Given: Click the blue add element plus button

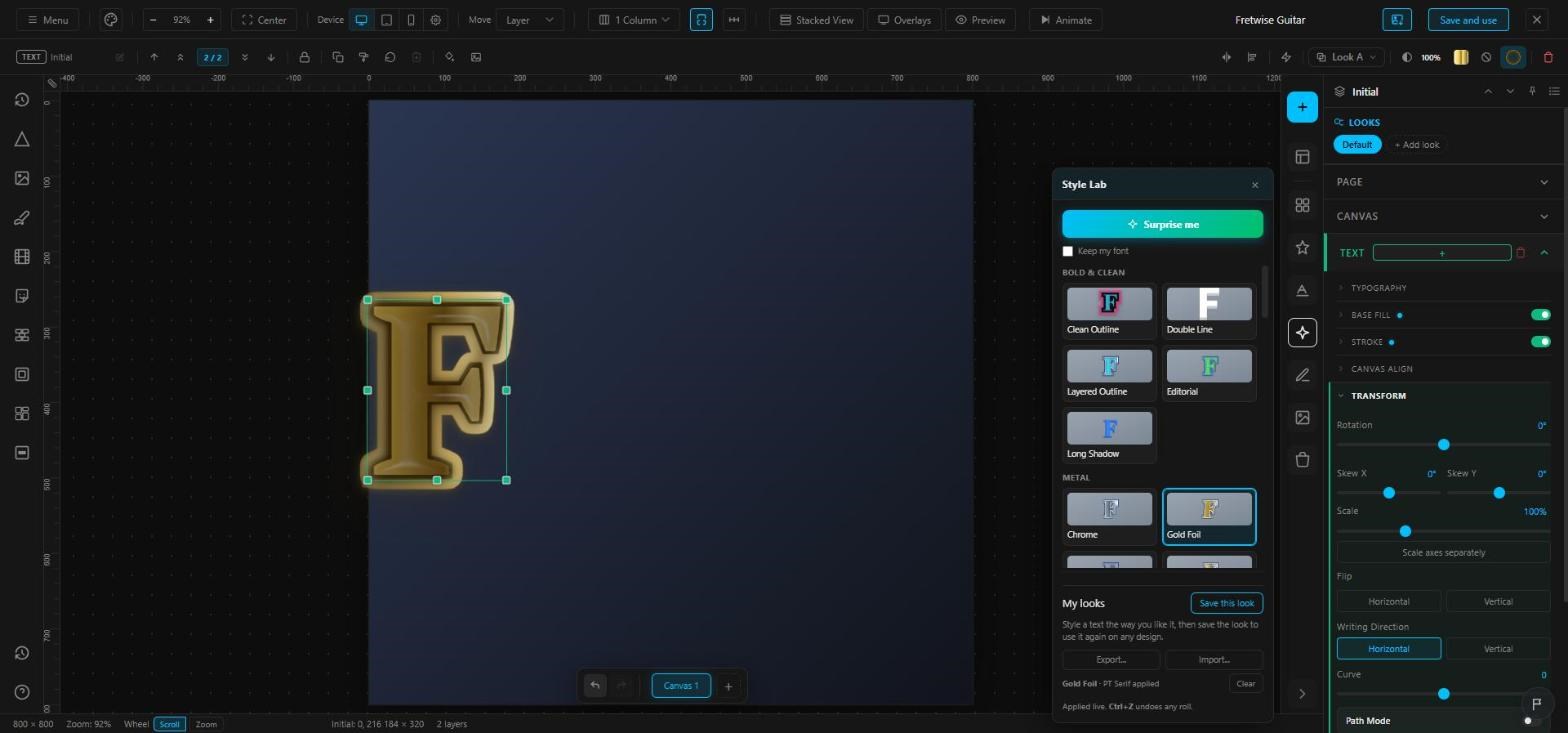Looking at the screenshot, I should click(x=1302, y=107).
